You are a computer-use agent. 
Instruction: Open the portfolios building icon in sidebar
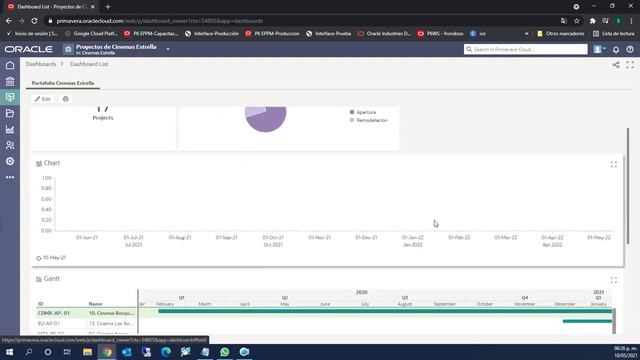10,81
